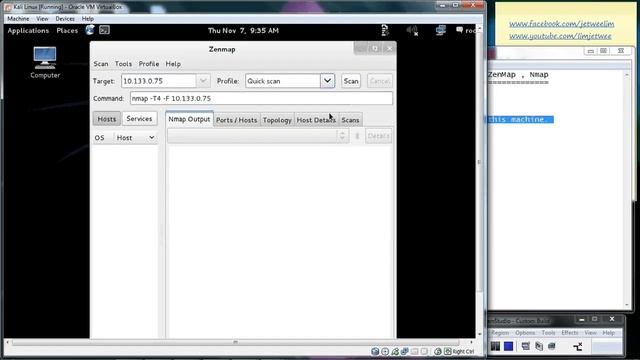Open VirtualBox Help menu
Image resolution: width=640 pixels, height=360 pixels.
pos(87,19)
